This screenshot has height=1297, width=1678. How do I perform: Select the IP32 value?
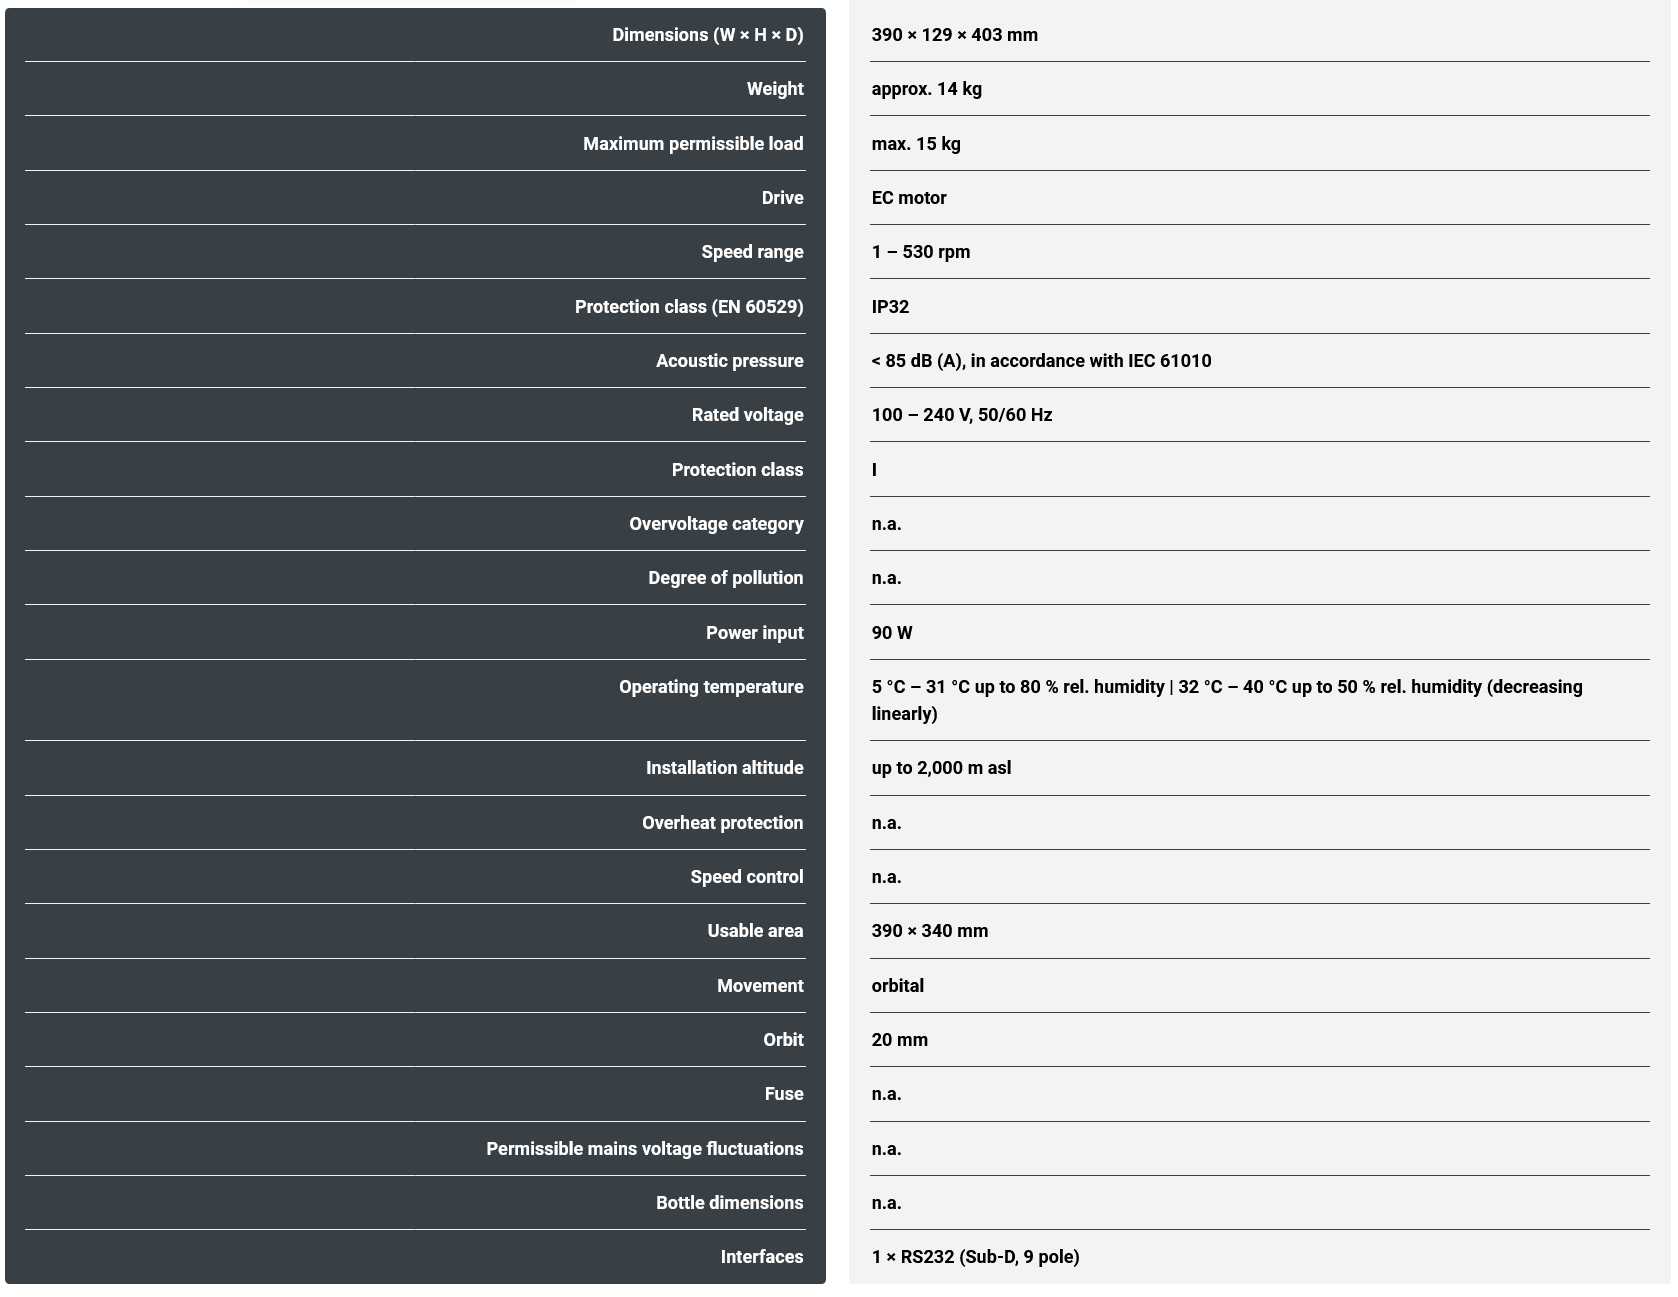890,307
